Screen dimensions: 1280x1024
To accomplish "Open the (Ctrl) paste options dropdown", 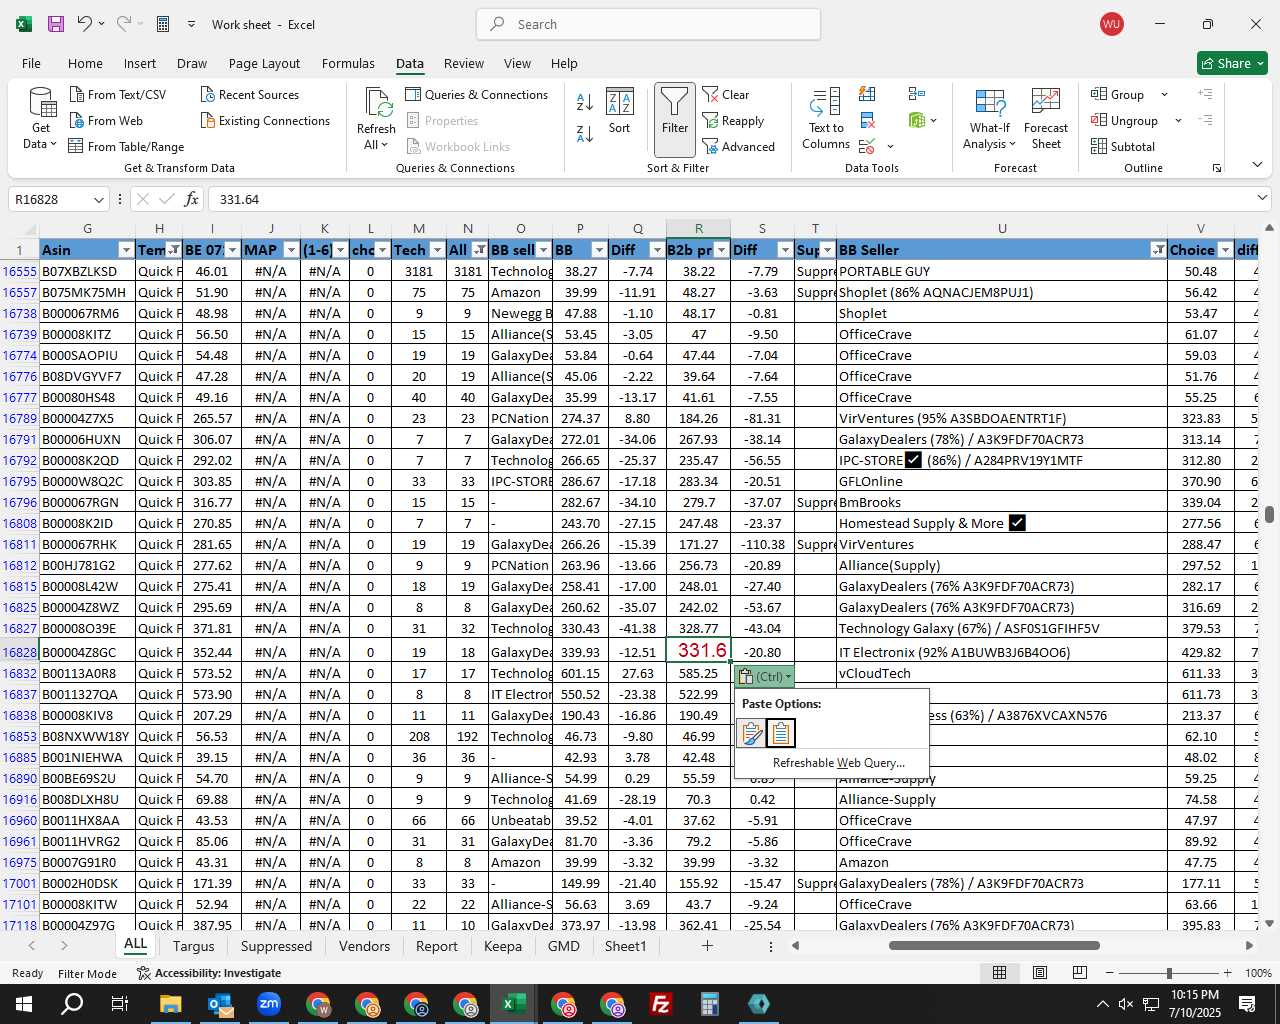I will click(x=764, y=677).
